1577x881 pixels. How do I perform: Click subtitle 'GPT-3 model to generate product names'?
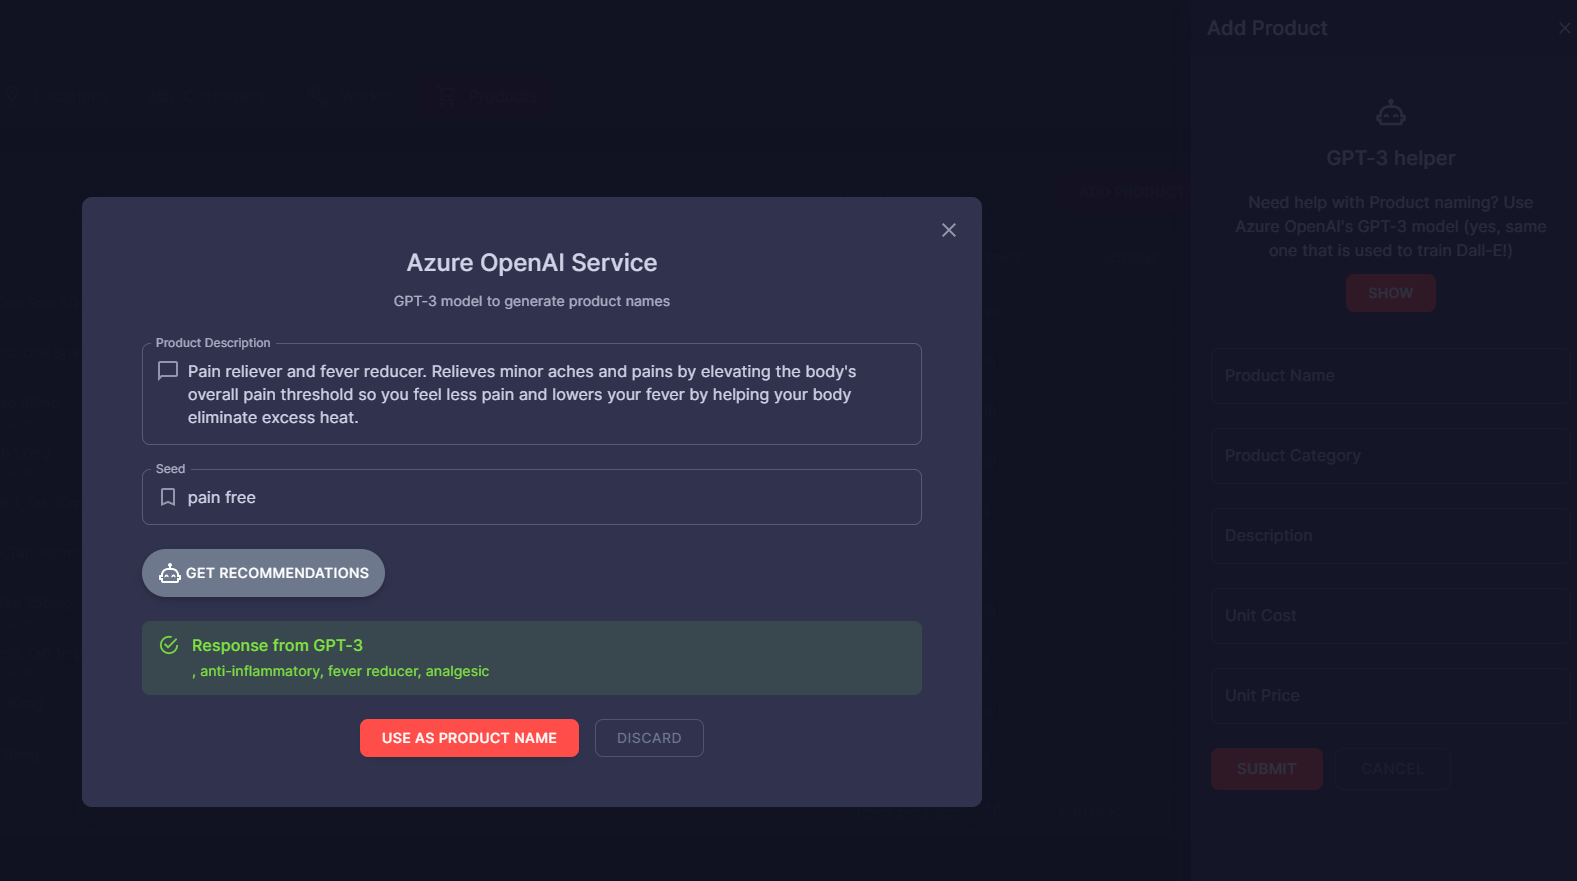click(x=532, y=301)
